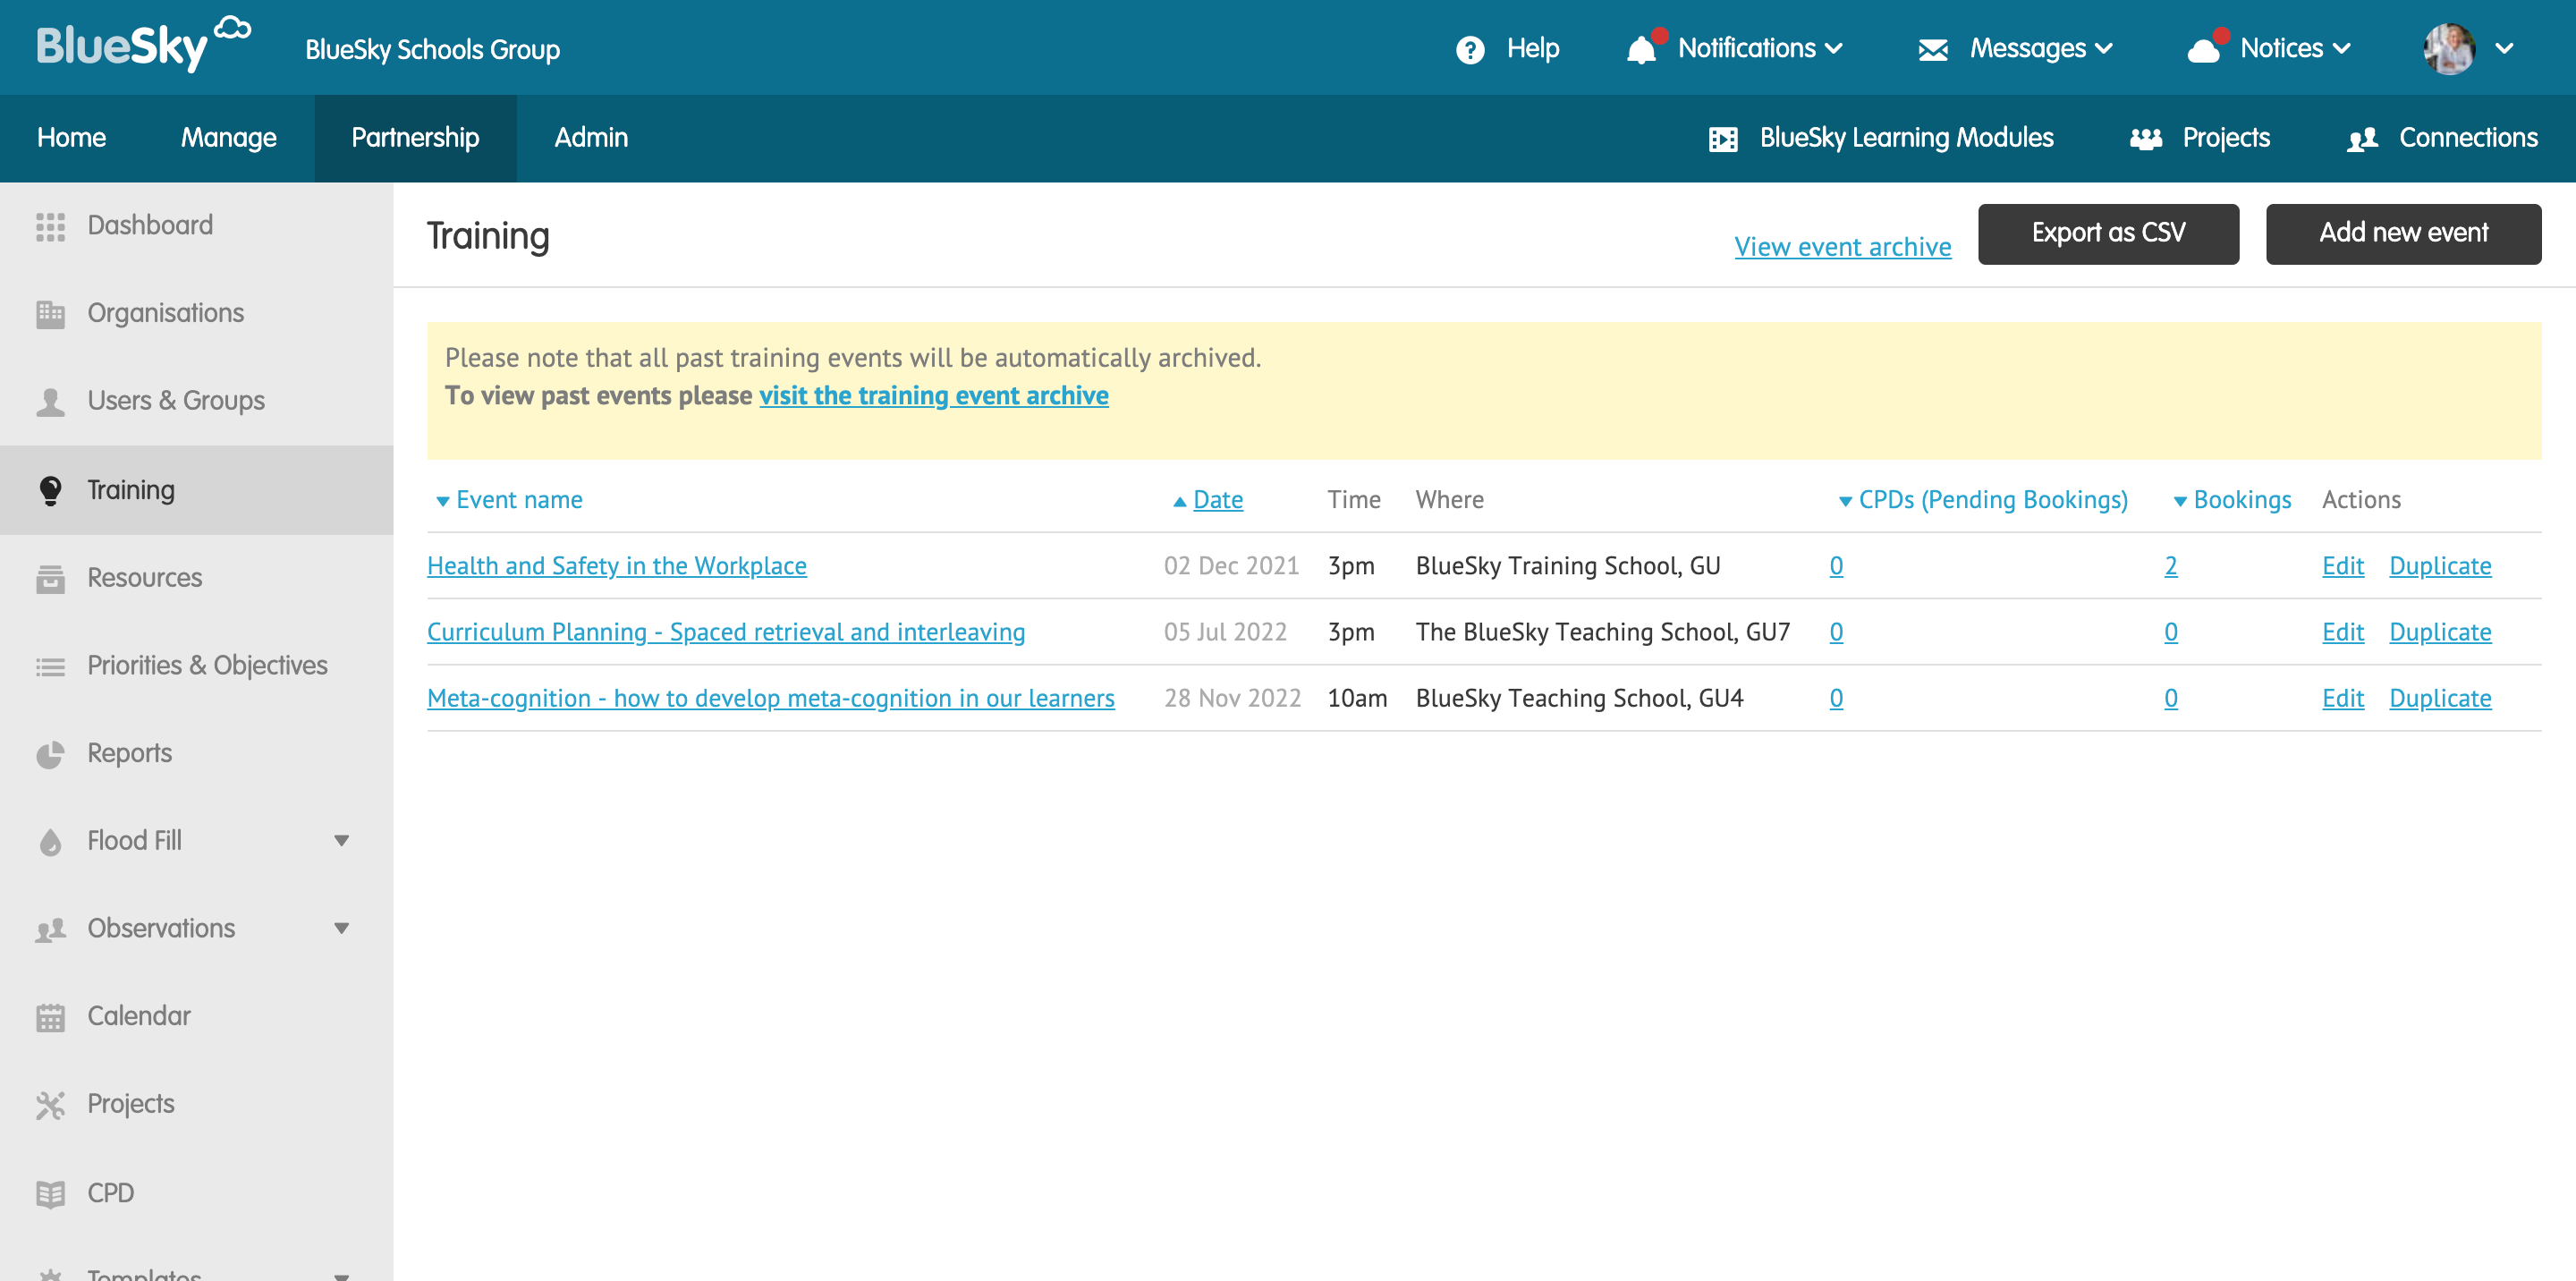Open pending CPDs count for Meta-cognition
This screenshot has height=1281, width=2576.
click(x=1836, y=698)
